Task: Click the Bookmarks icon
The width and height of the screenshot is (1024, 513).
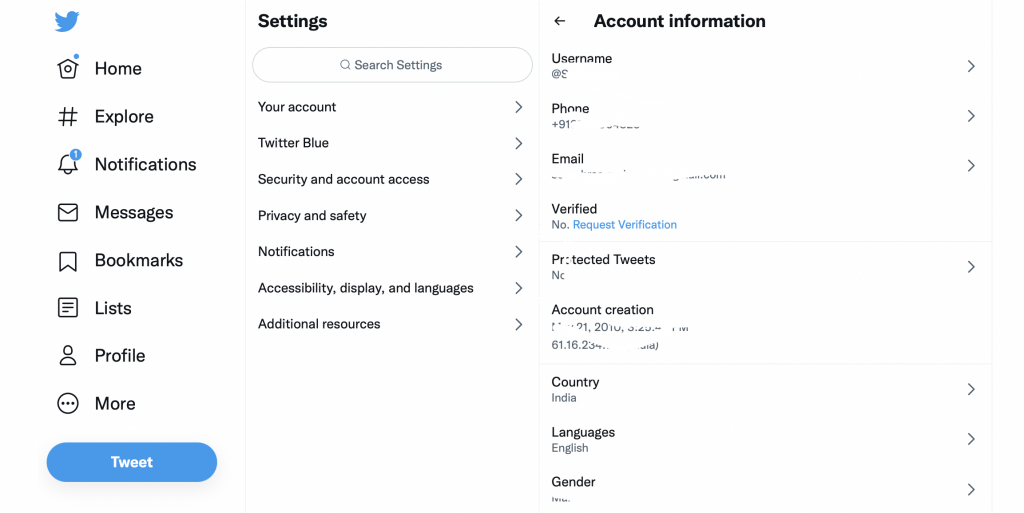Action: (x=68, y=261)
